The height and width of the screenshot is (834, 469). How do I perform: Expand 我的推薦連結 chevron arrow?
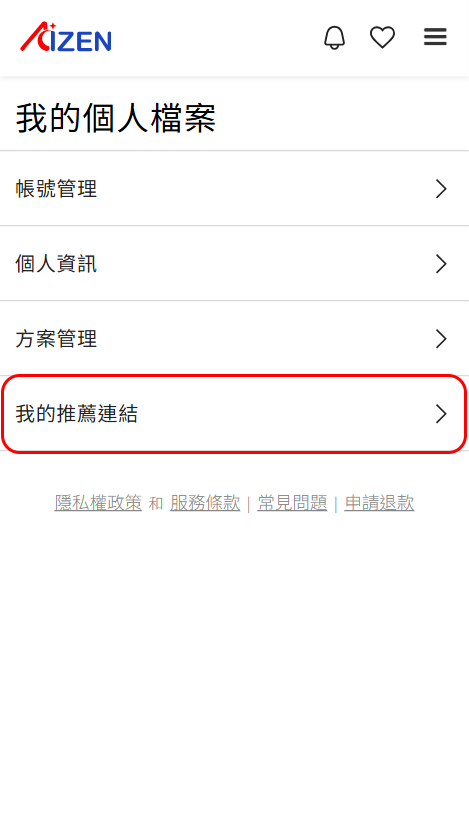[441, 414]
